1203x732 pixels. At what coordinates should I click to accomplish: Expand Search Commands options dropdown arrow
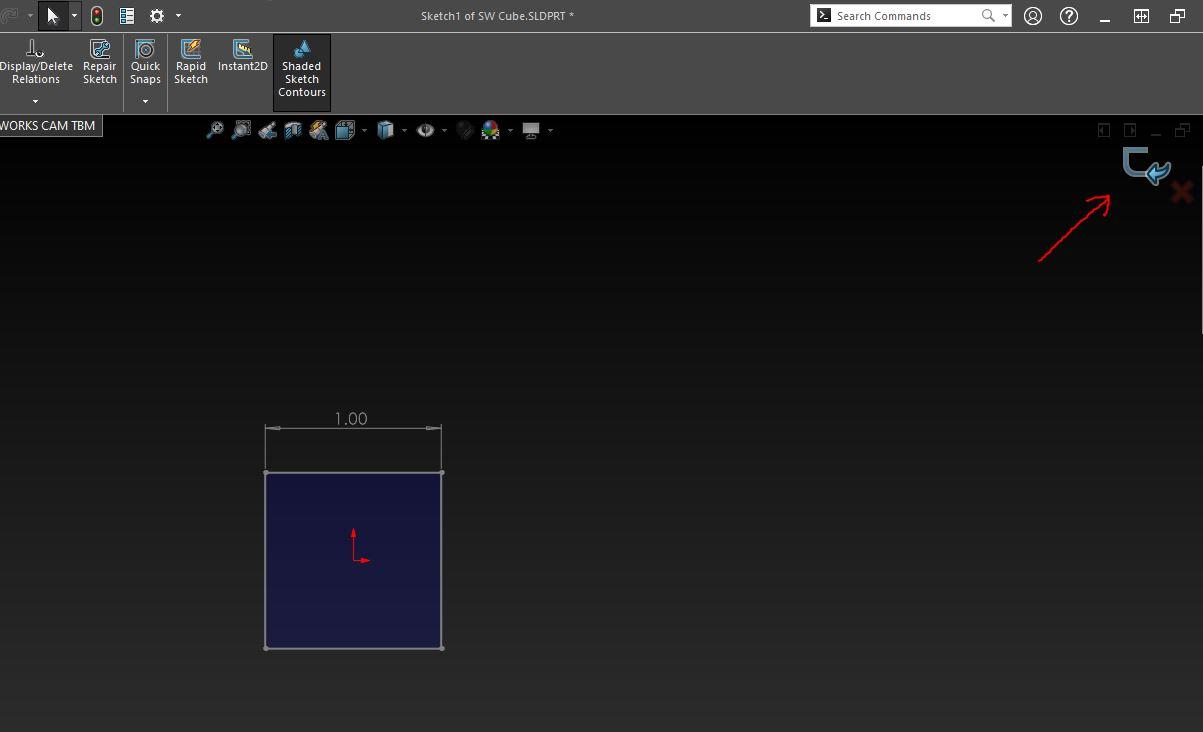(1005, 16)
